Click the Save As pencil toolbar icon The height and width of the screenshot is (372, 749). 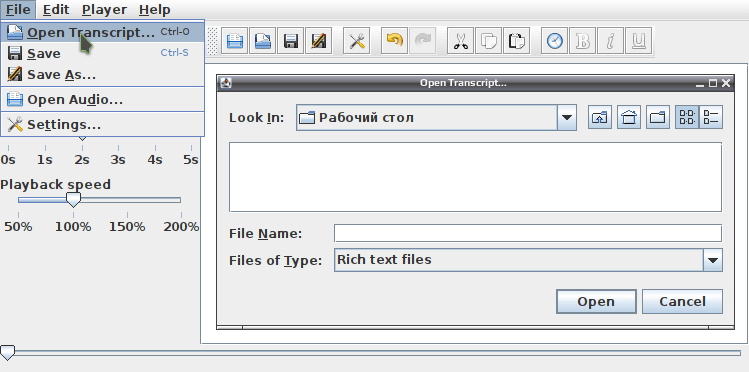tap(319, 41)
